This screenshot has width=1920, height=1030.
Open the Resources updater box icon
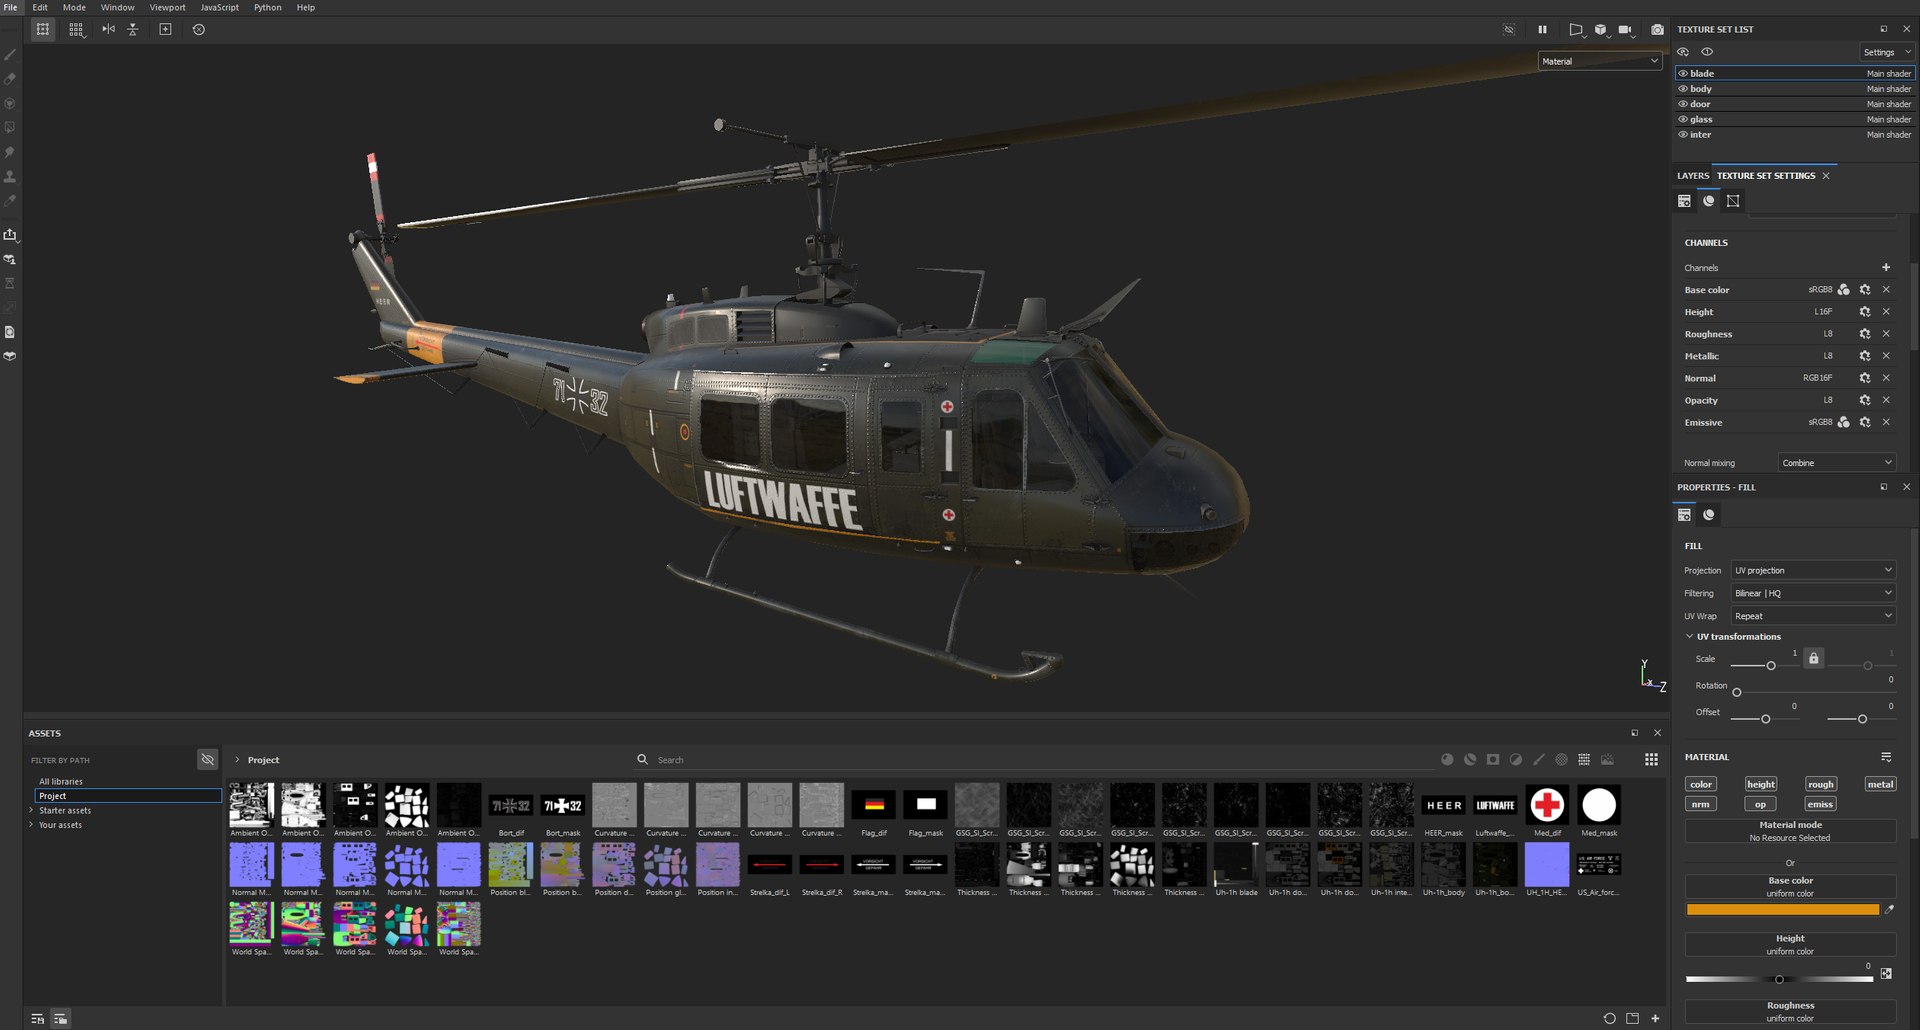pyautogui.click(x=10, y=356)
